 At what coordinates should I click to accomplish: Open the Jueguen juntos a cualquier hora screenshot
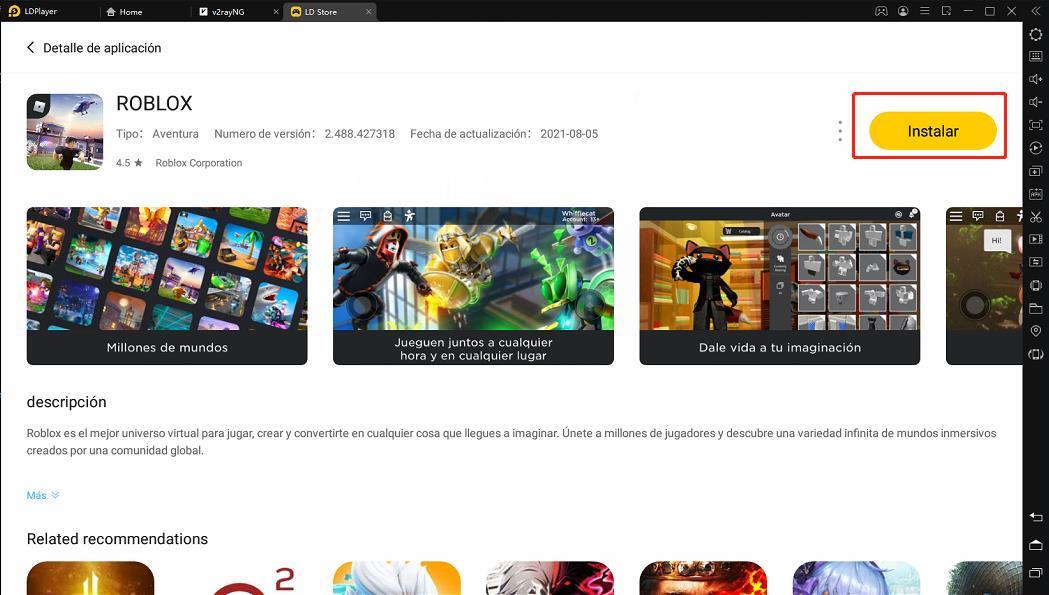[474, 286]
